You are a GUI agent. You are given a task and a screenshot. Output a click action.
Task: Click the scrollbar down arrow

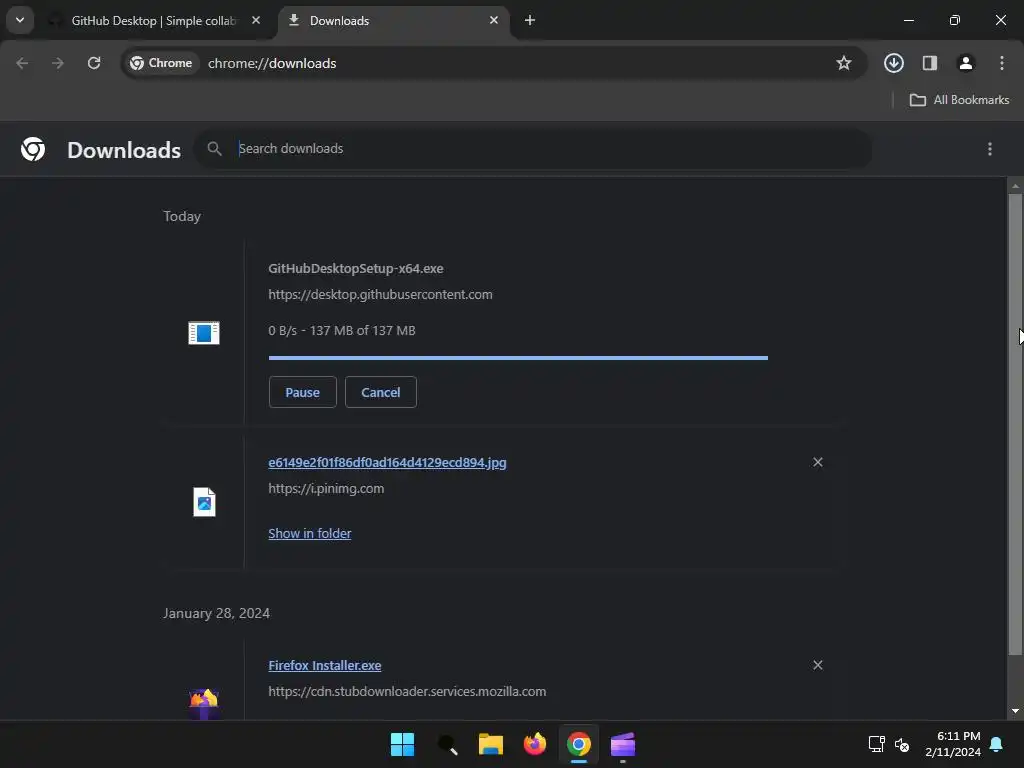point(1015,711)
